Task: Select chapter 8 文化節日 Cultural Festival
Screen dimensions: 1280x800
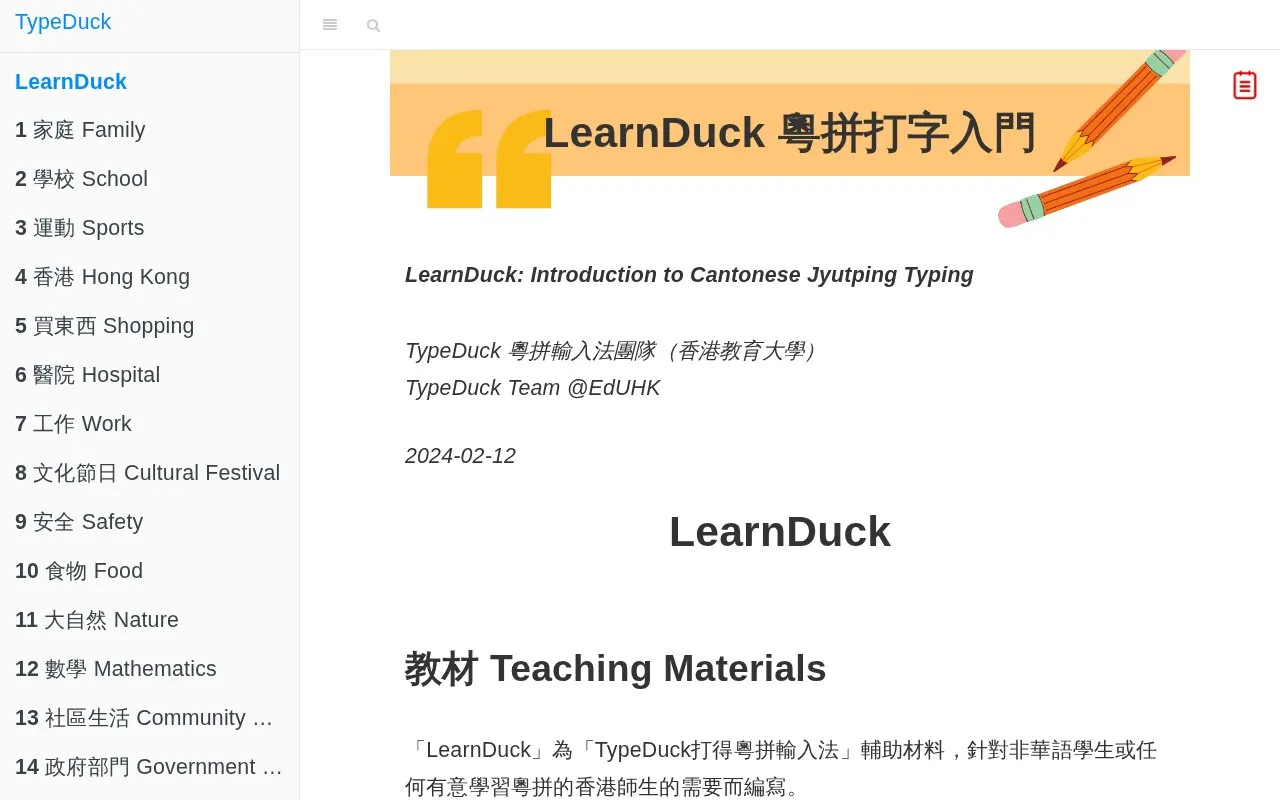Action: pyautogui.click(x=148, y=473)
